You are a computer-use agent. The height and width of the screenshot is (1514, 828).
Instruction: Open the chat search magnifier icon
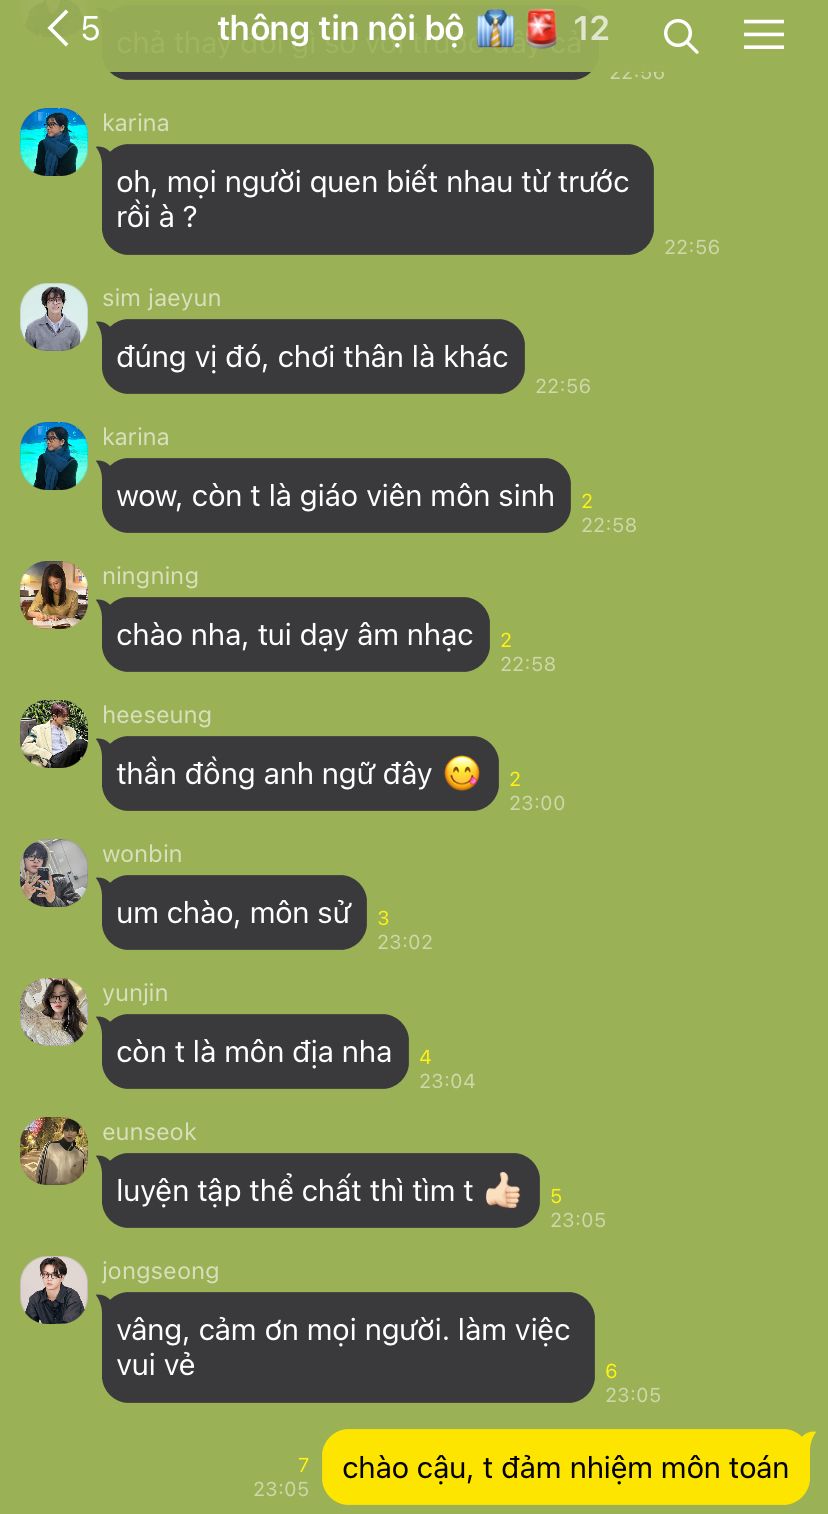tap(680, 36)
